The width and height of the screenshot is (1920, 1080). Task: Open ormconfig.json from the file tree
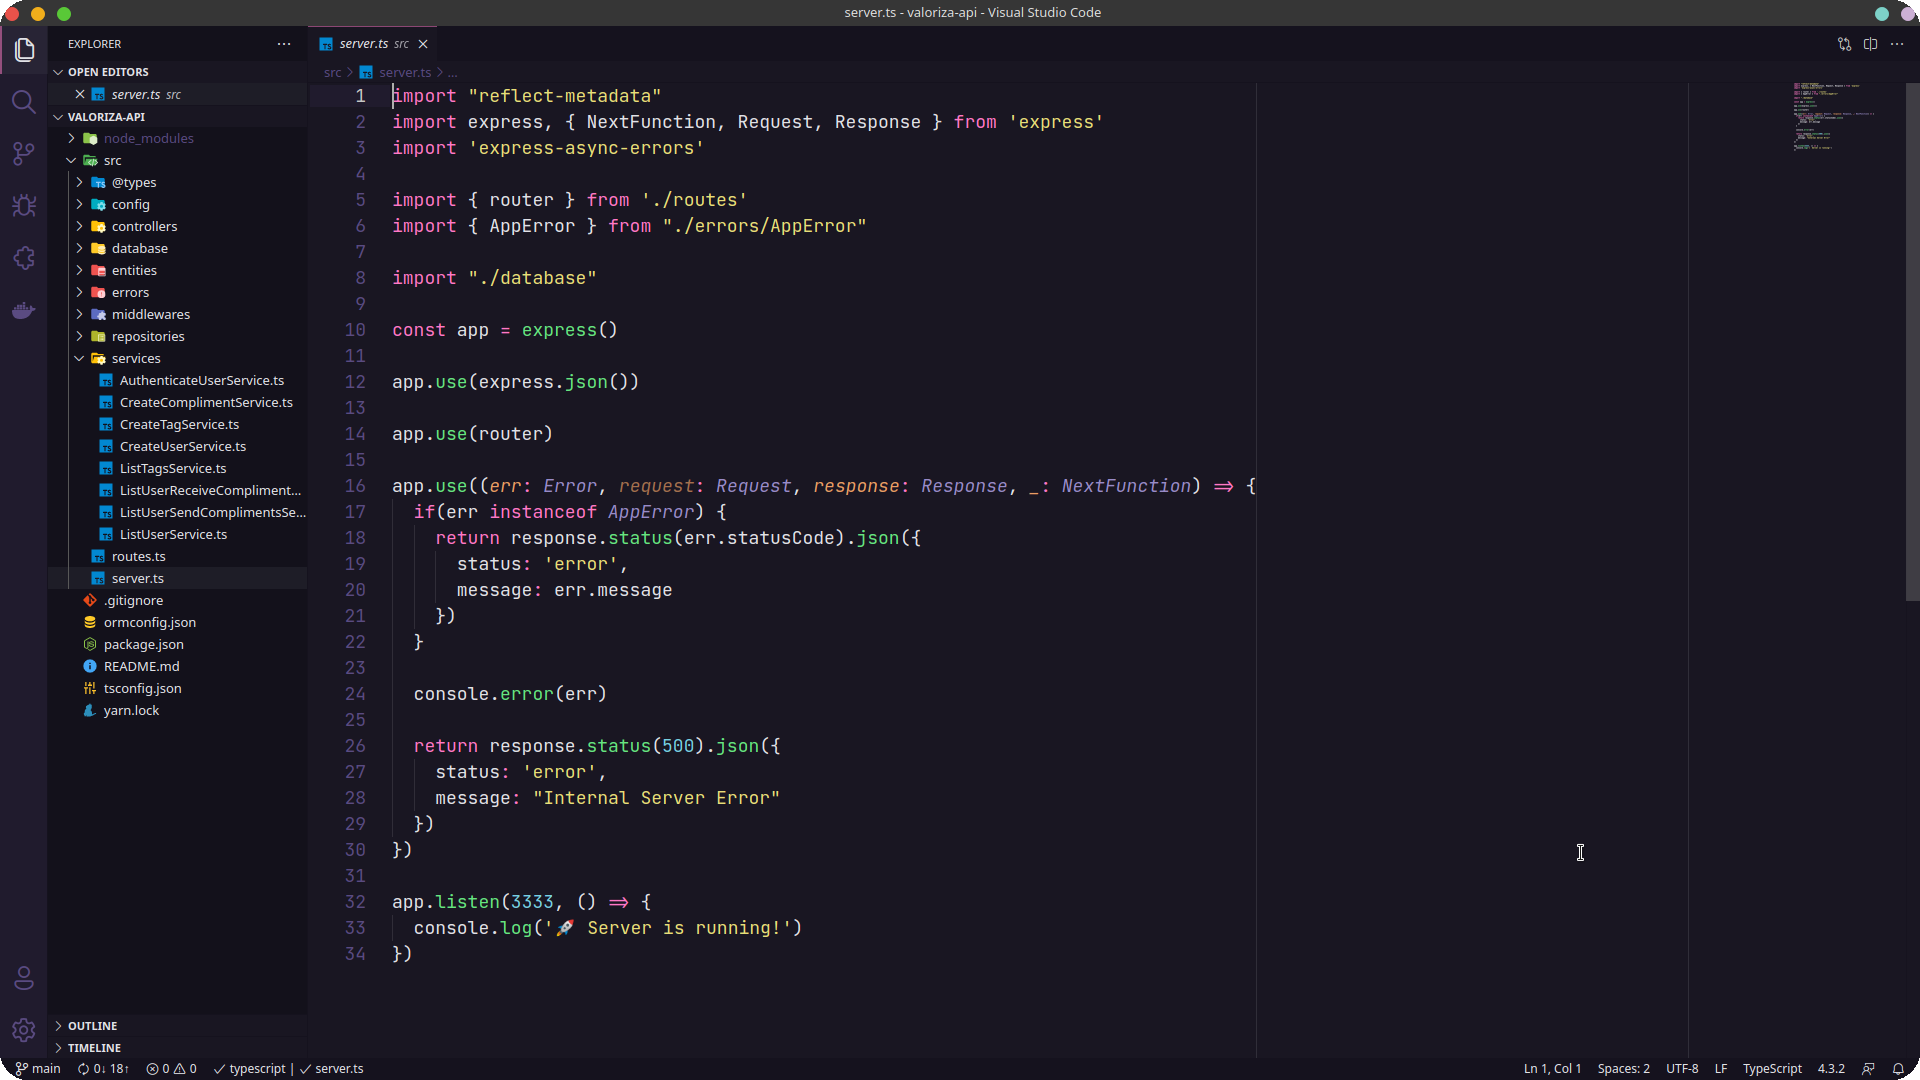149,622
